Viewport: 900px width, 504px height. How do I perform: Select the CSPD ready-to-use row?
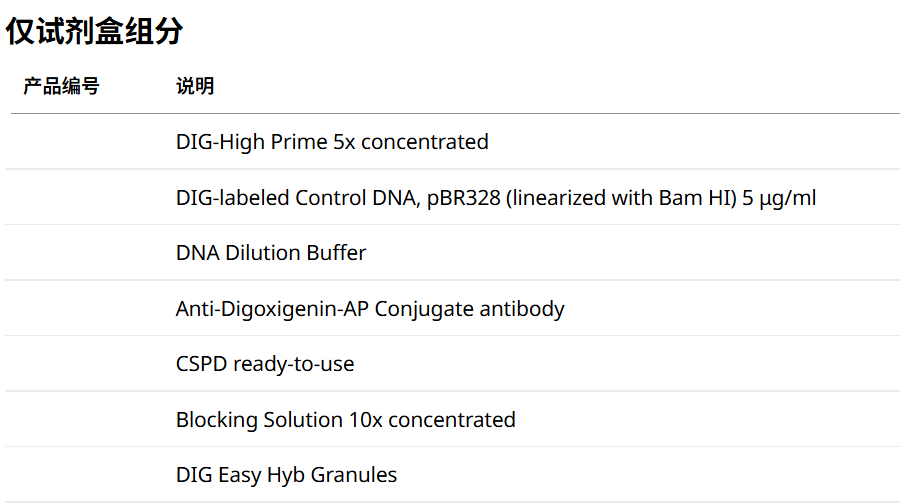pos(265,364)
